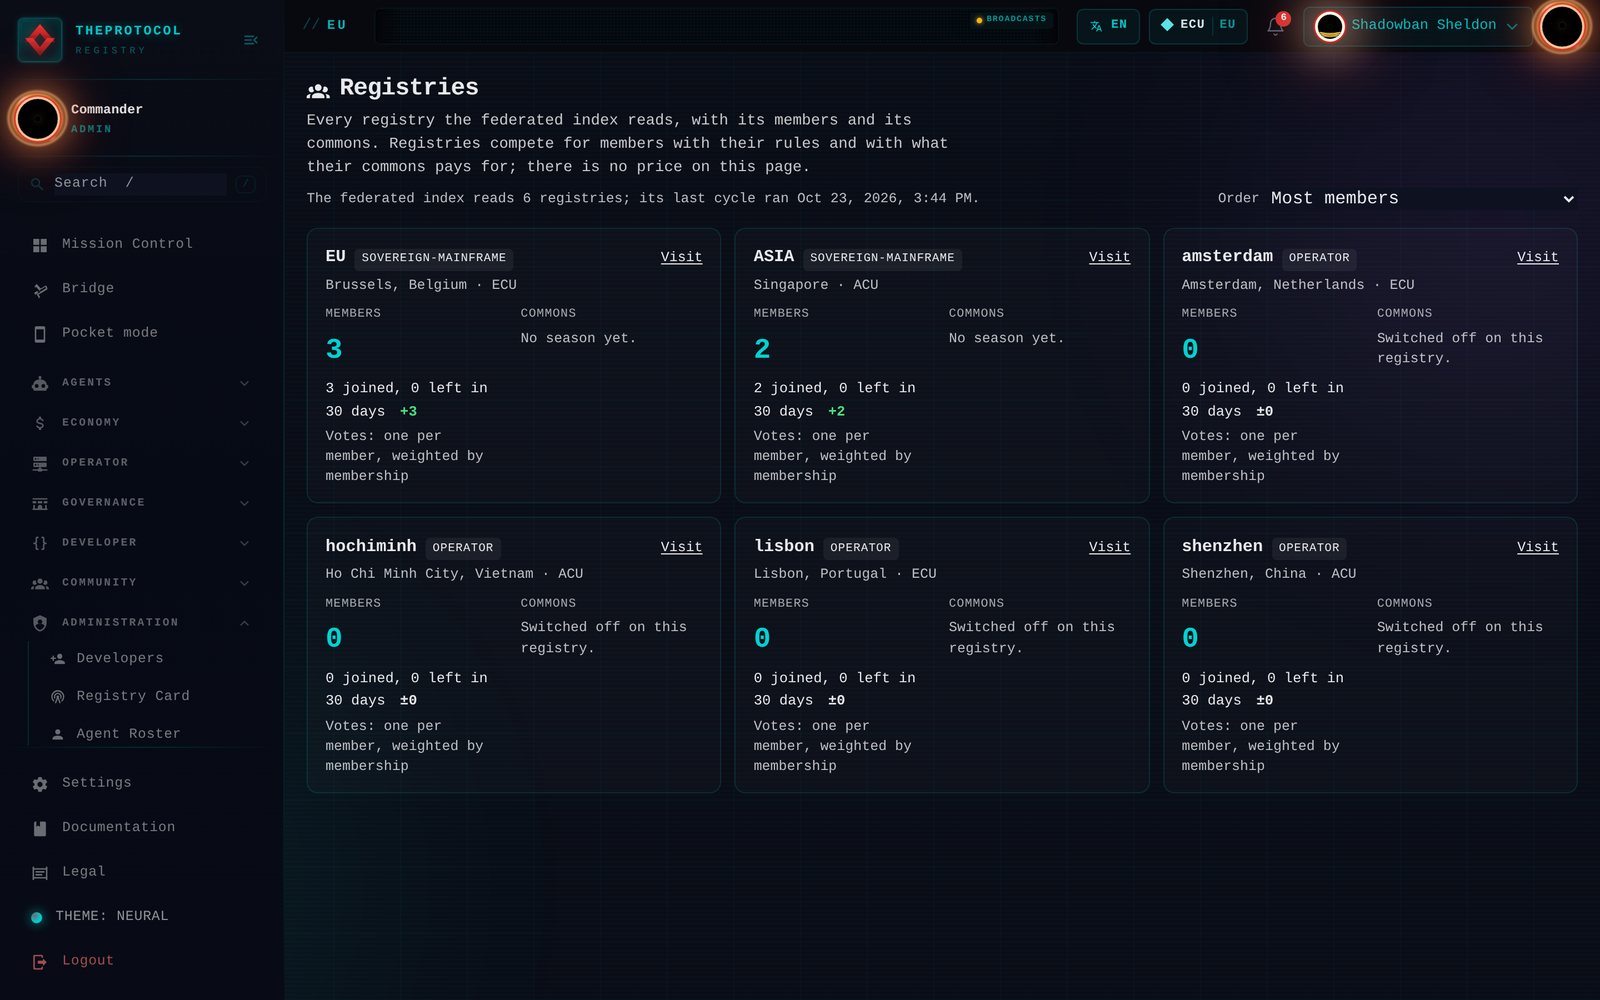The image size is (1600, 1000).
Task: Visit the EU registry
Action: click(681, 257)
